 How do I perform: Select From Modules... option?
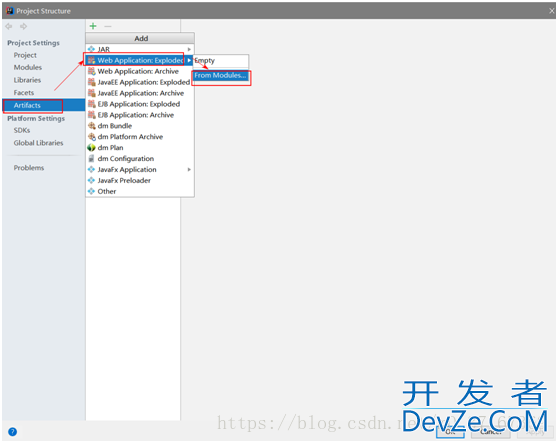221,75
